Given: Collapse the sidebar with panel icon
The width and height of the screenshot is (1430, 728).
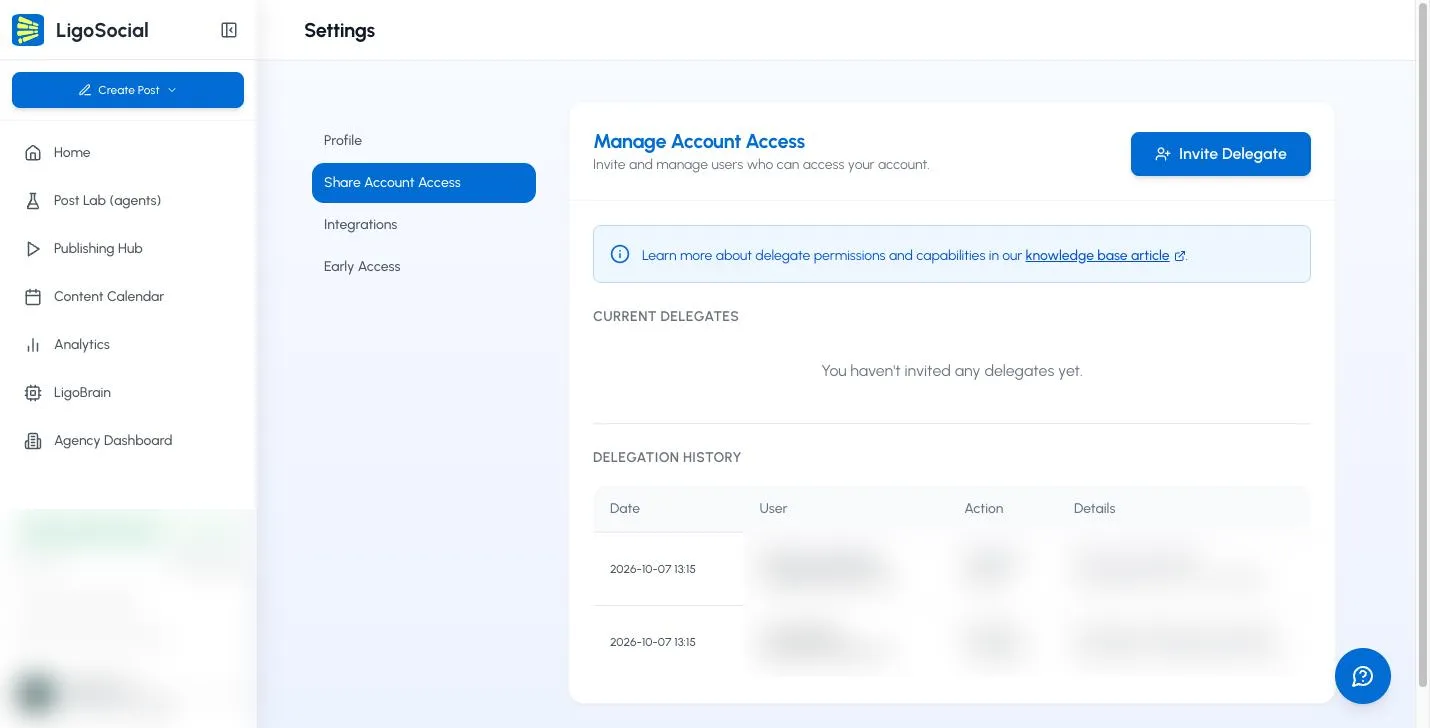Looking at the screenshot, I should [x=229, y=30].
